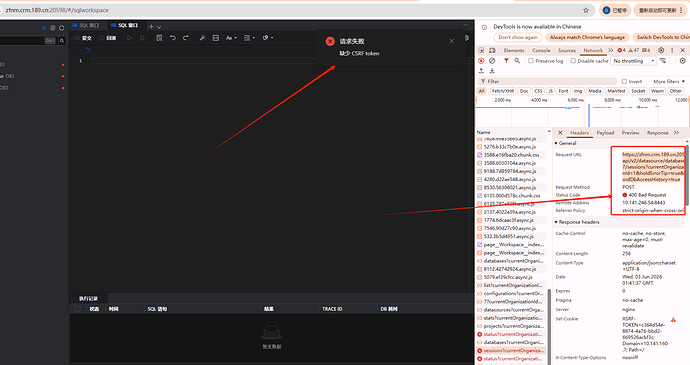Collapse the Response headers section
This screenshot has width=690, height=365.
576,222
